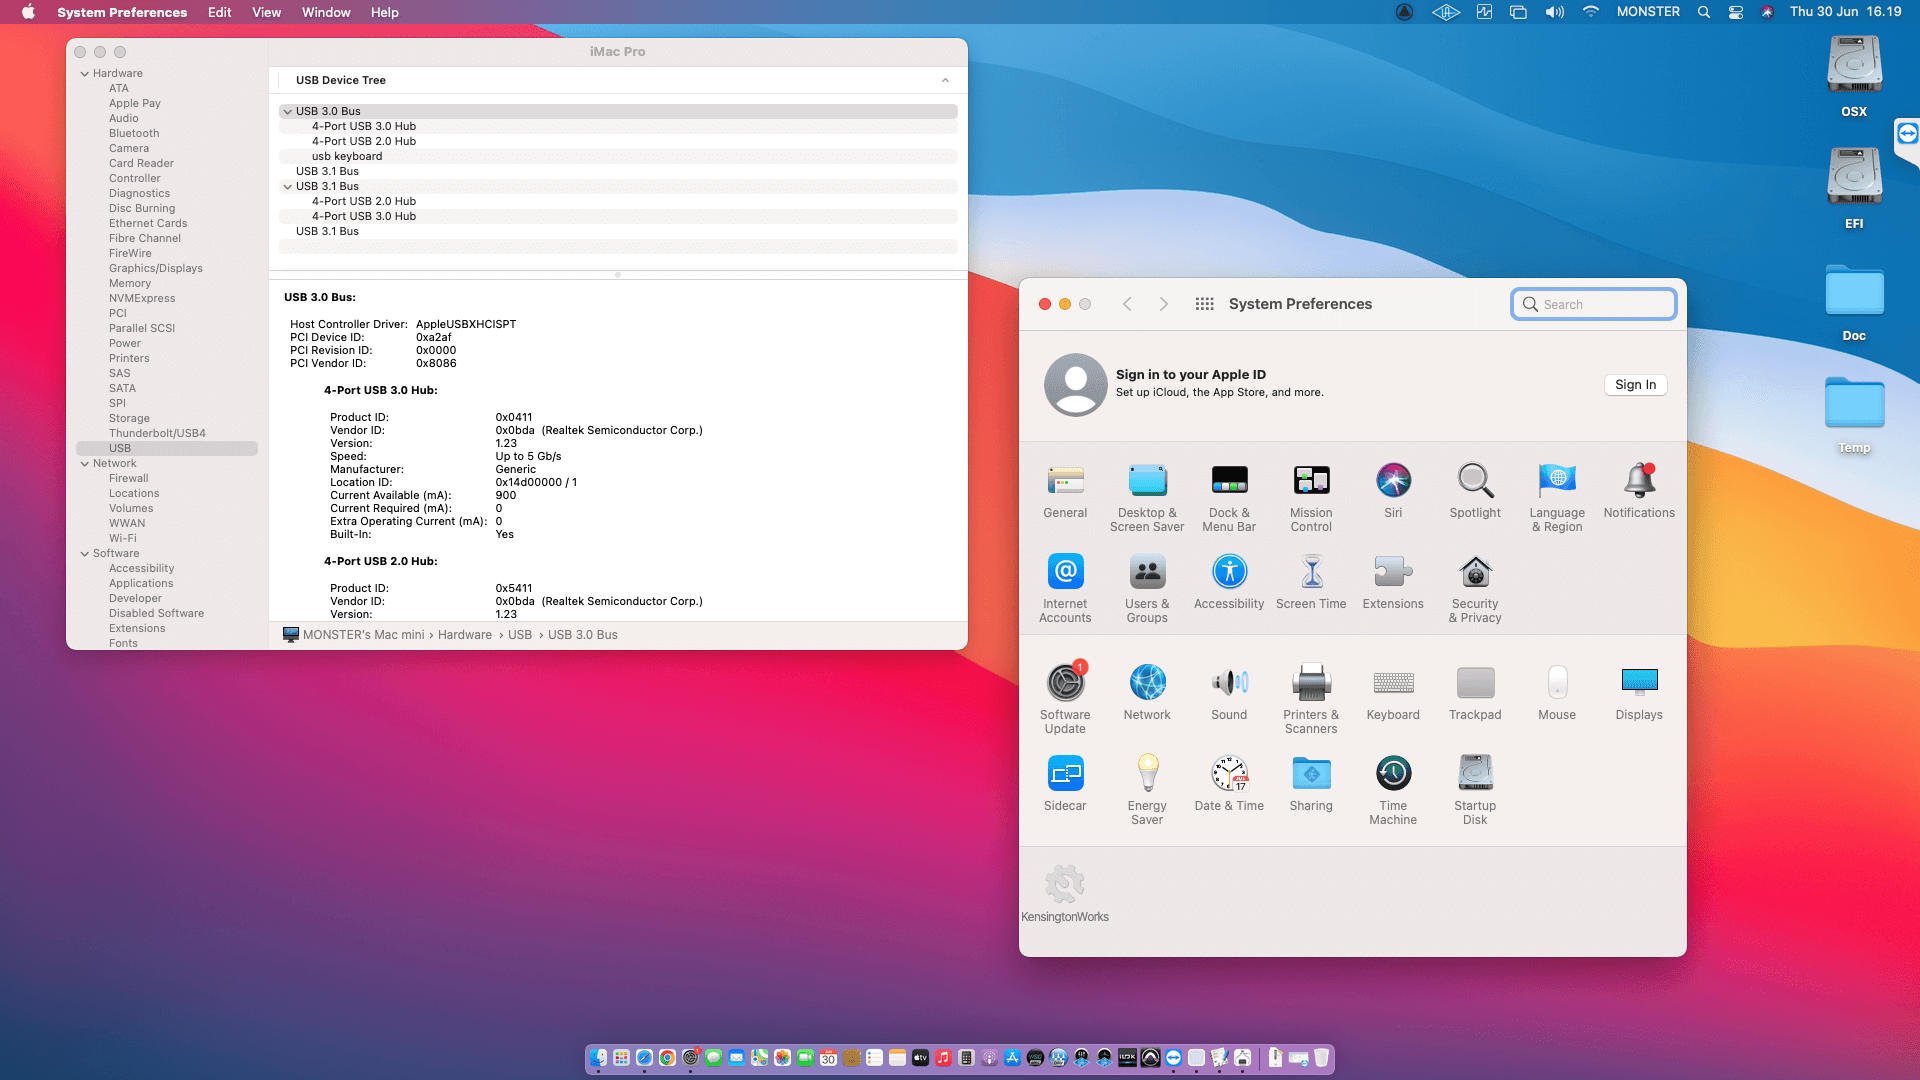The width and height of the screenshot is (1920, 1080).
Task: Open Printers & Scanners settings
Action: click(1310, 683)
